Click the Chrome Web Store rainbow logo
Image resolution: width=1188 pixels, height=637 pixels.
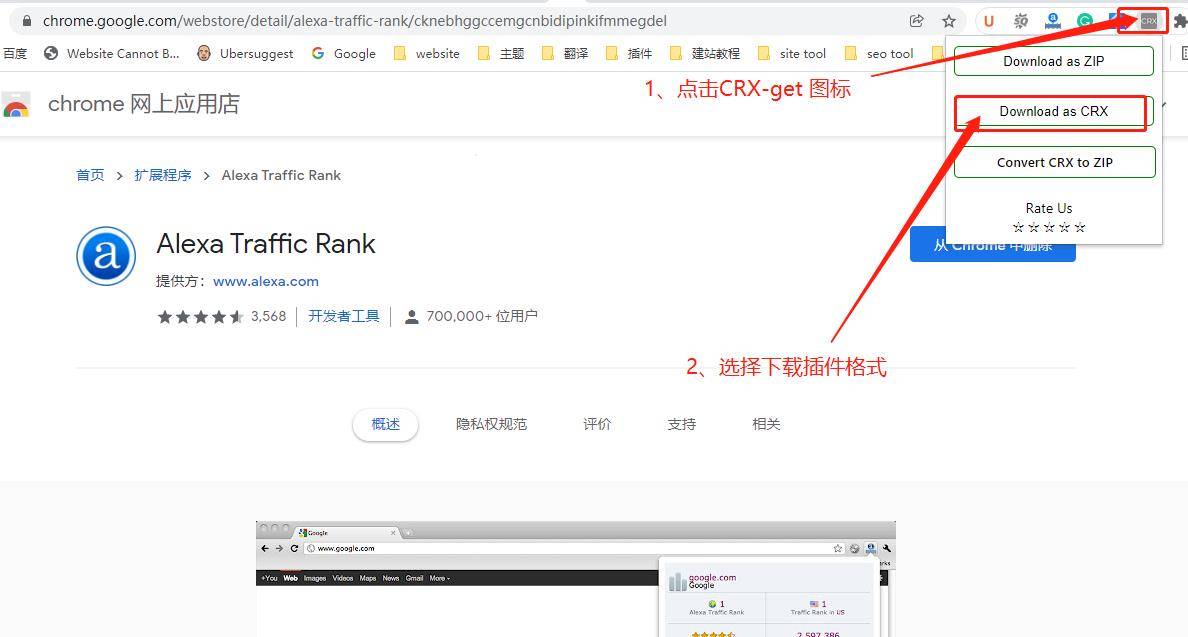tap(16, 105)
